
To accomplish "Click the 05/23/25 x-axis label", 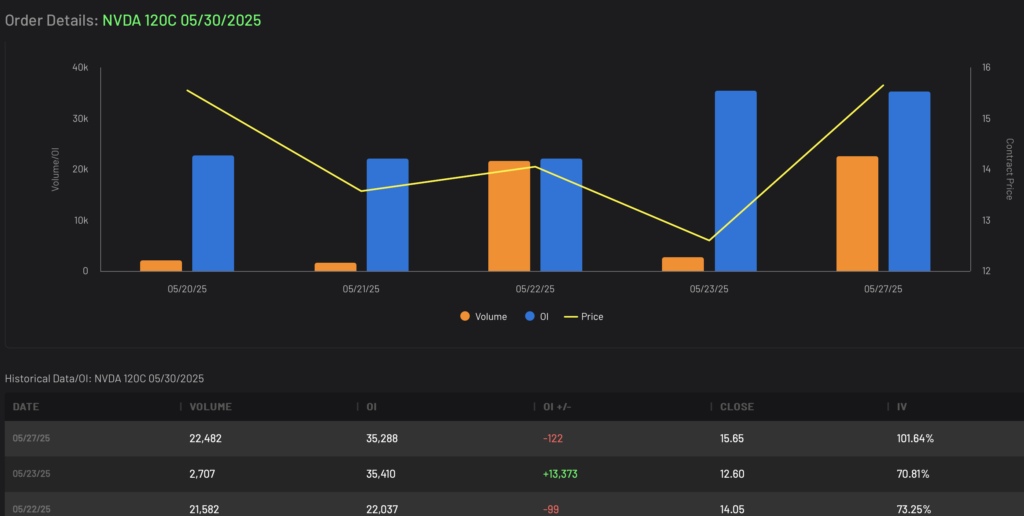I will [709, 289].
